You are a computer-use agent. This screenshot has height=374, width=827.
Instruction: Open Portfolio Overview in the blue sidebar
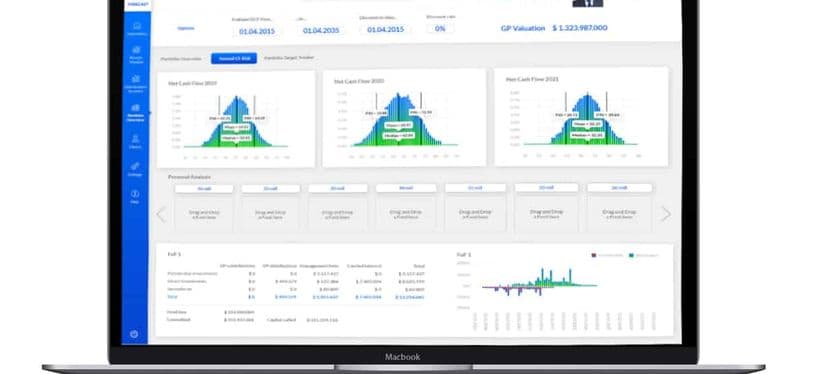(136, 112)
